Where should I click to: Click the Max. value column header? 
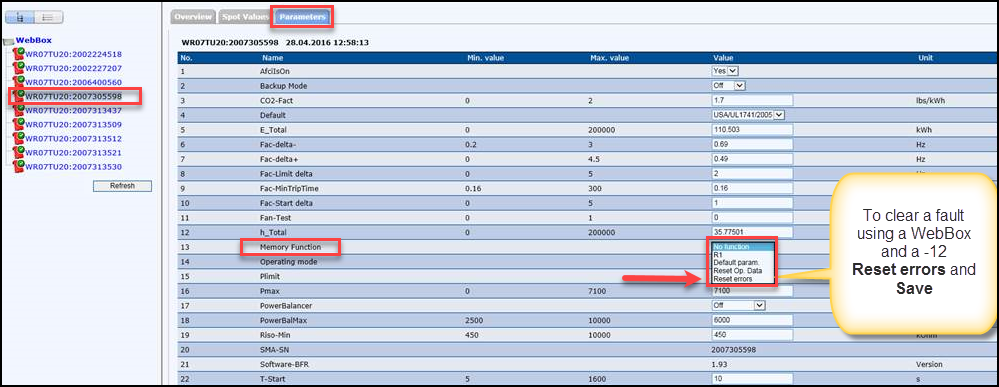(x=610, y=57)
